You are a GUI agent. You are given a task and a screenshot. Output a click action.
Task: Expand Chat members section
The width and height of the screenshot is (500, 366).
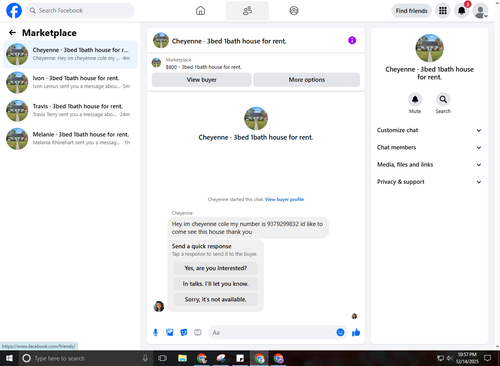click(x=429, y=147)
